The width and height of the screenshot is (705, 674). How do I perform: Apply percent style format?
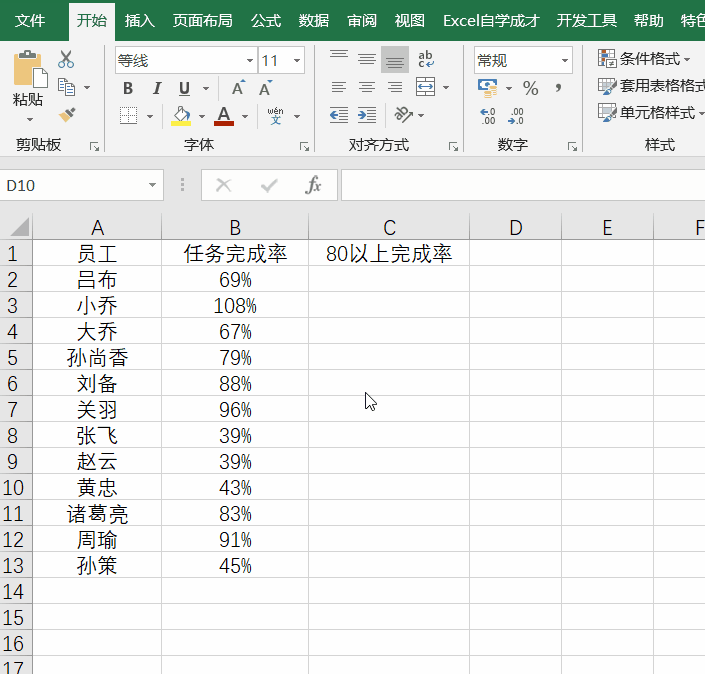click(531, 88)
